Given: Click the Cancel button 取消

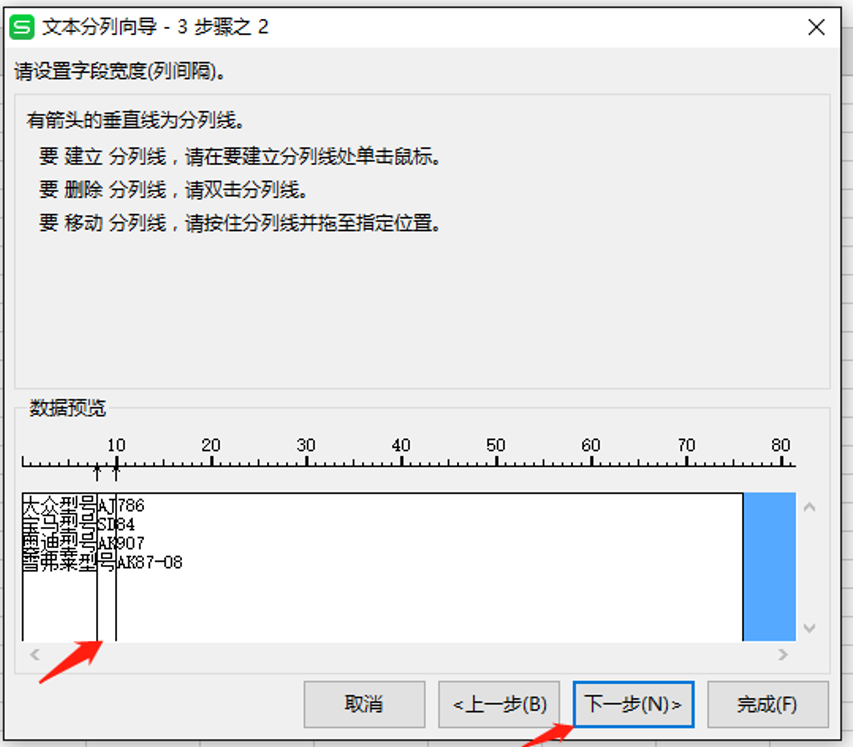Looking at the screenshot, I should 364,704.
